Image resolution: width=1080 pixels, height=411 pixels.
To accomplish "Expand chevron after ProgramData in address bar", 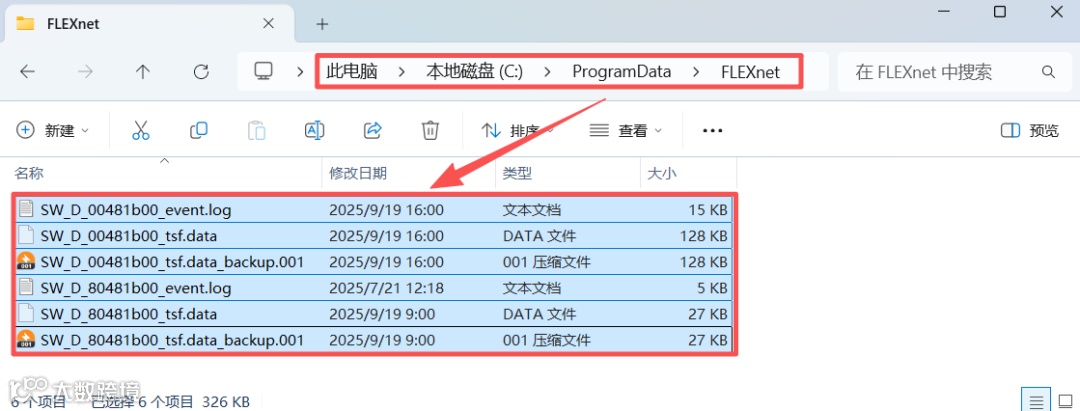I will pos(696,72).
